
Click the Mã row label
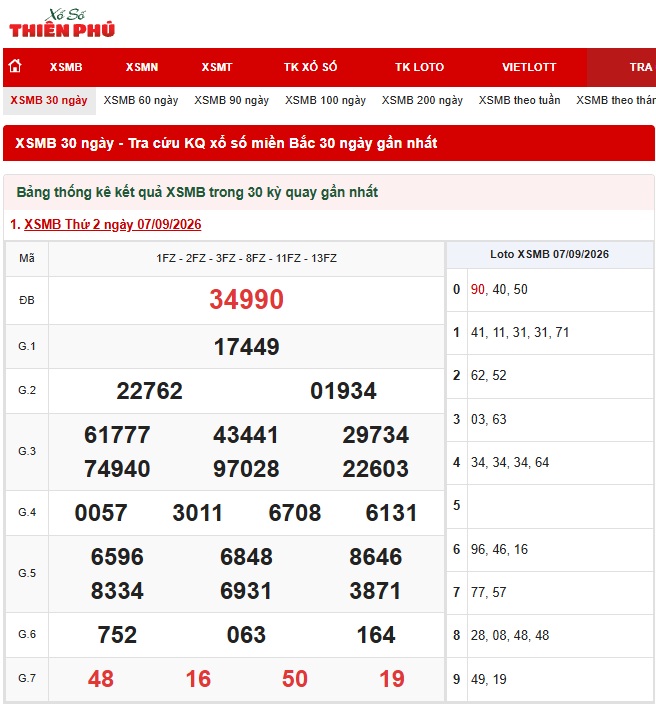click(27, 258)
